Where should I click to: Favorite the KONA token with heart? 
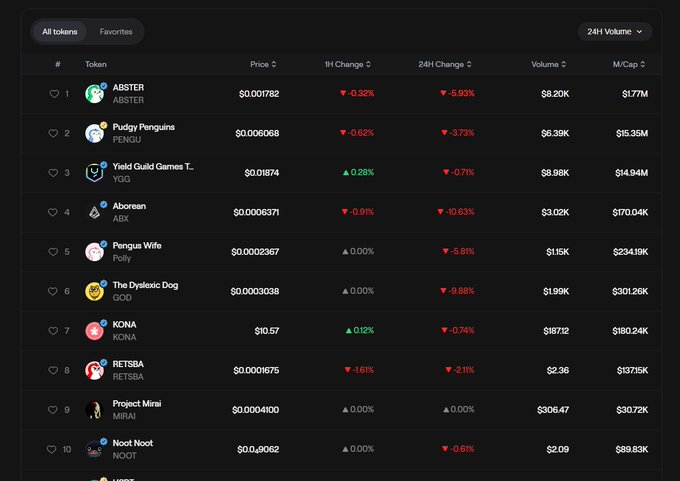pyautogui.click(x=53, y=330)
